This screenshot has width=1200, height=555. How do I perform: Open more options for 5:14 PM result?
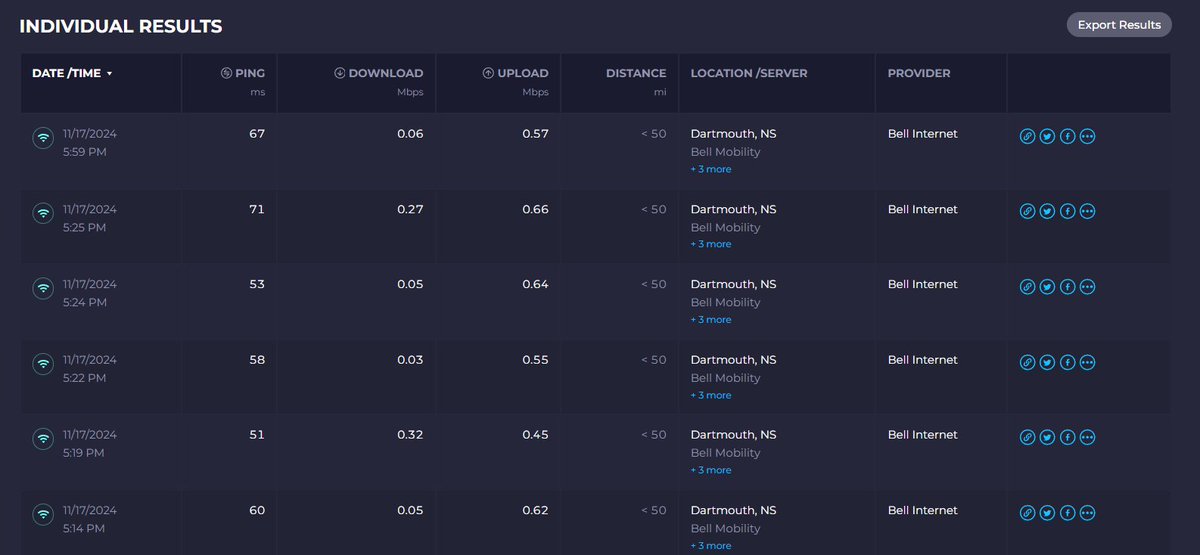pos(1088,513)
